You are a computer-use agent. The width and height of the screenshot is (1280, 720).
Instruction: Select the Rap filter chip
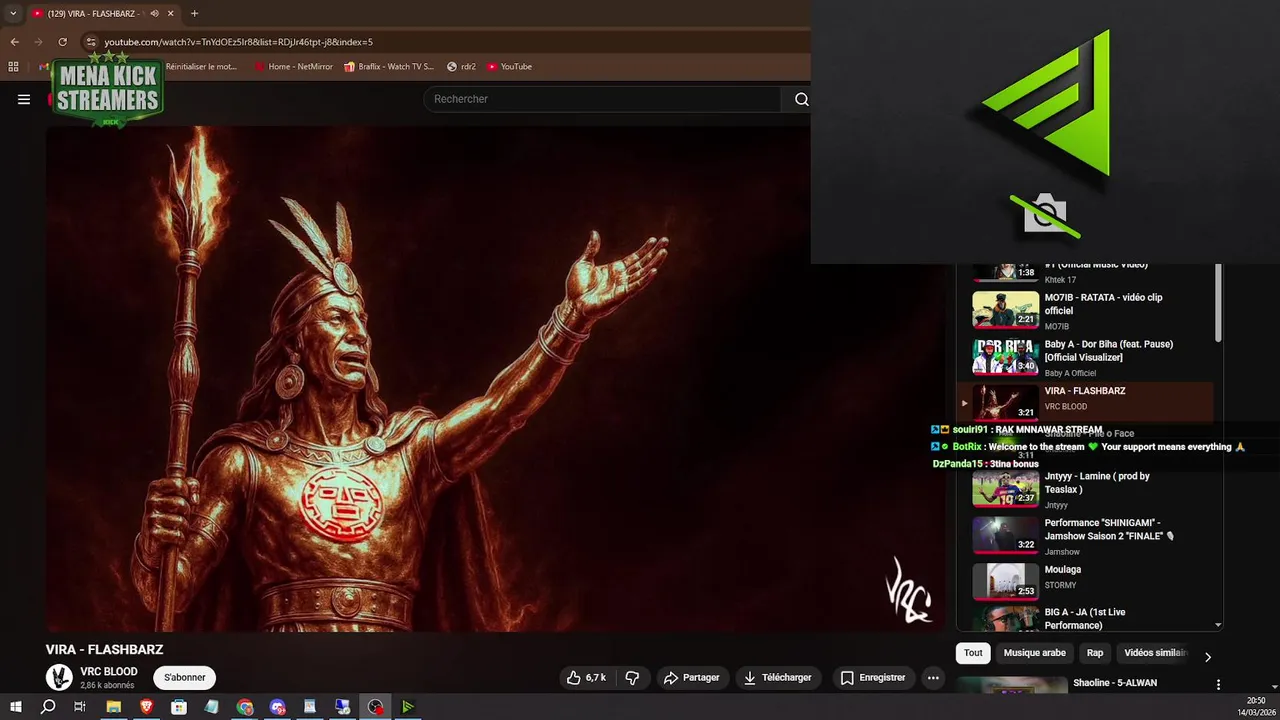1095,653
